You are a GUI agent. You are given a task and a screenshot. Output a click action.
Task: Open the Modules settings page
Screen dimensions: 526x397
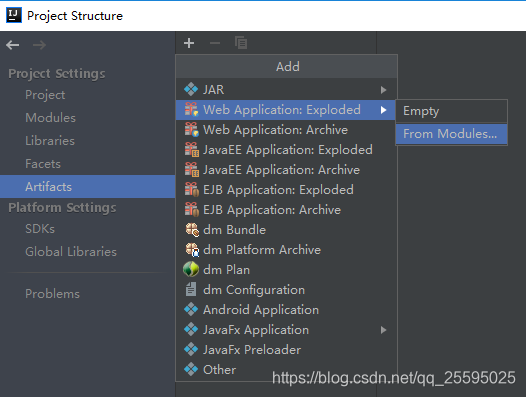pyautogui.click(x=87, y=118)
